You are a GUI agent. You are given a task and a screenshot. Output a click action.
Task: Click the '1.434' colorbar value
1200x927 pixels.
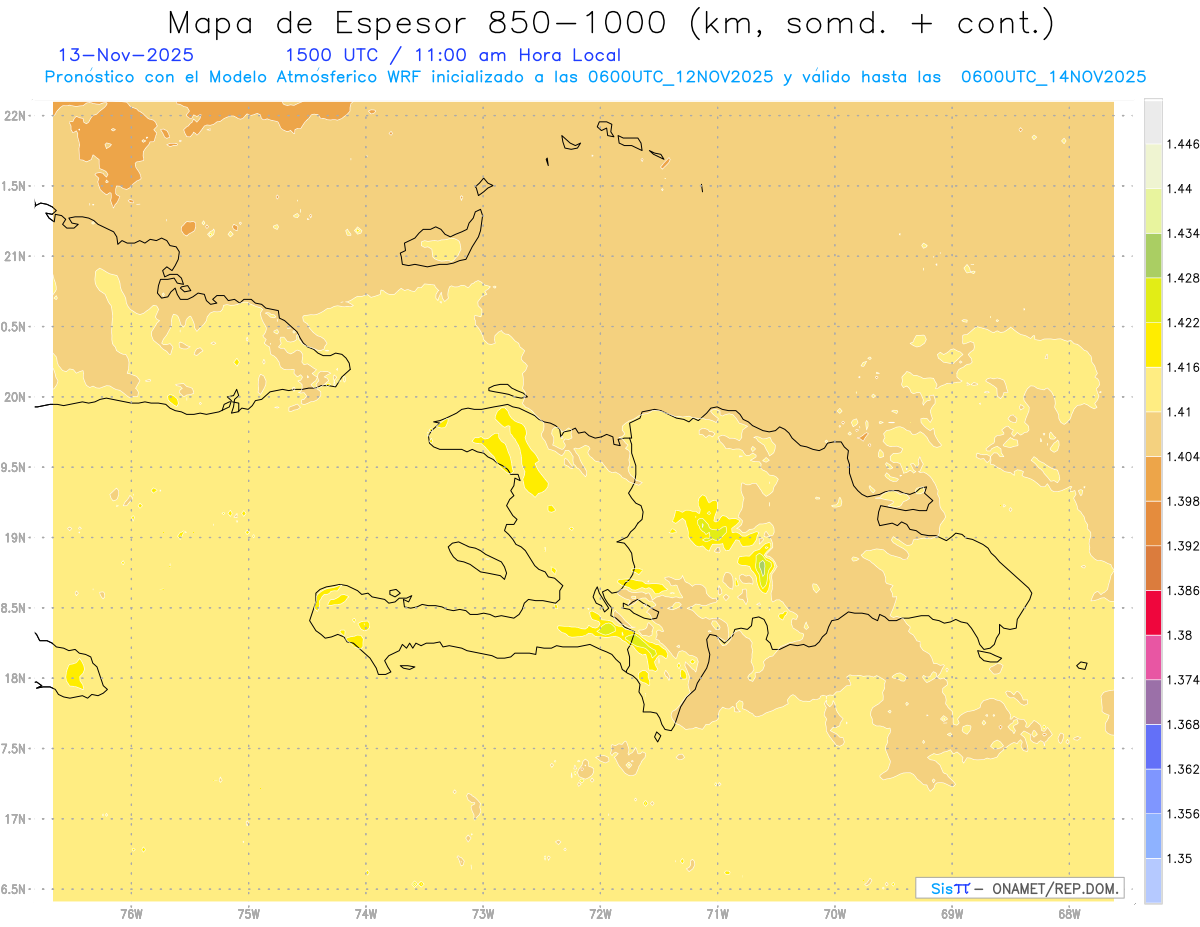1183,234
